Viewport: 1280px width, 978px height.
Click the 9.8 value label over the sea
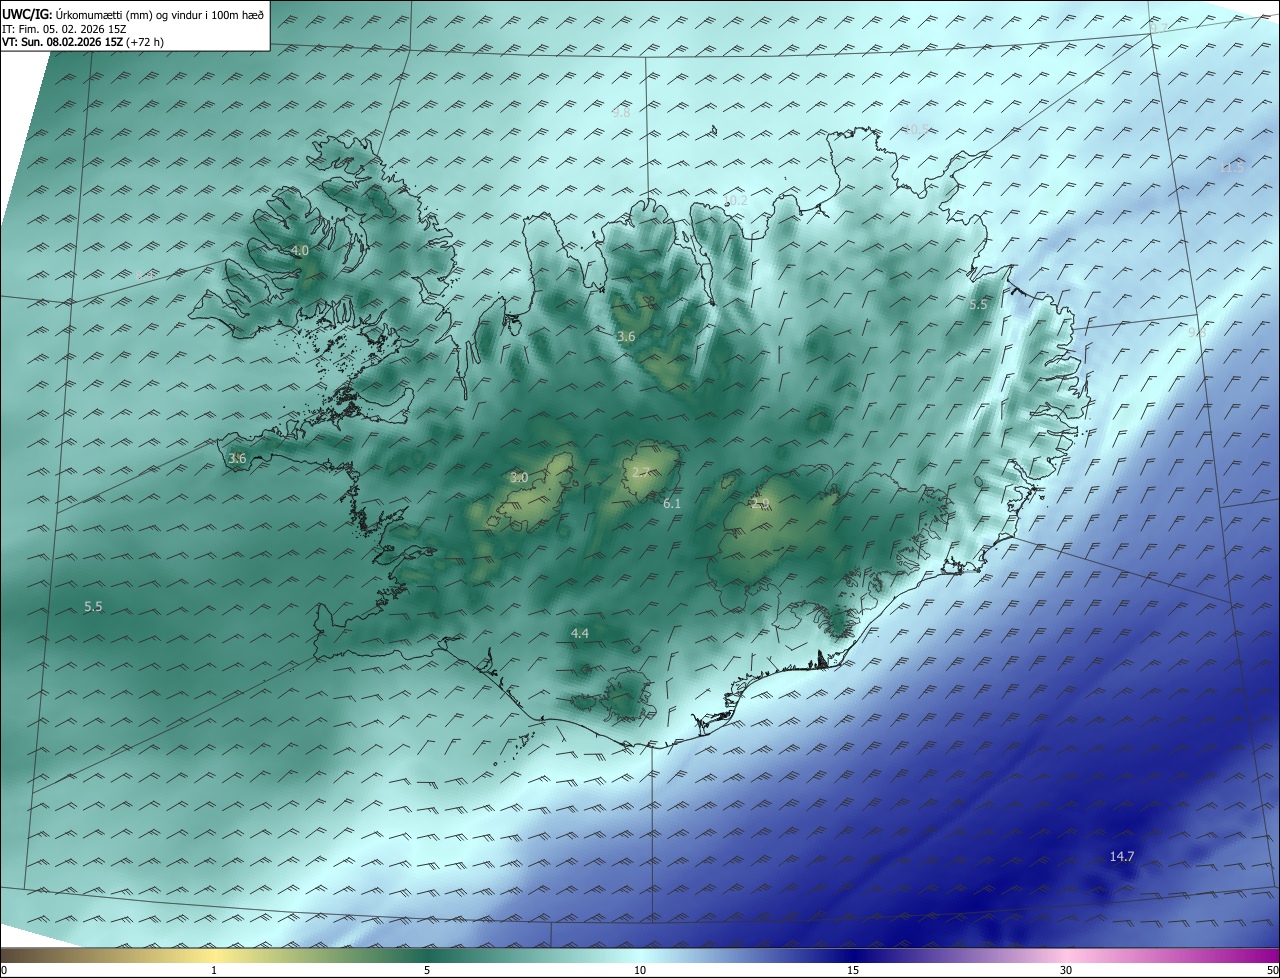click(621, 113)
